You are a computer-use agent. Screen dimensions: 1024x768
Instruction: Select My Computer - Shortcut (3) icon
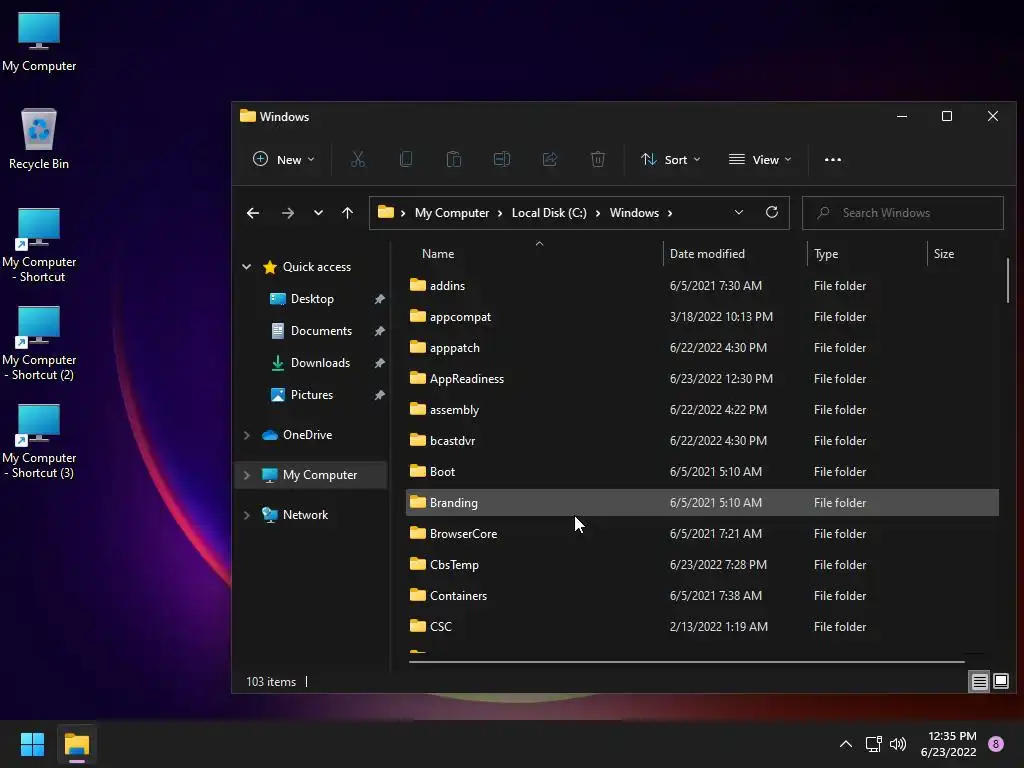39,441
